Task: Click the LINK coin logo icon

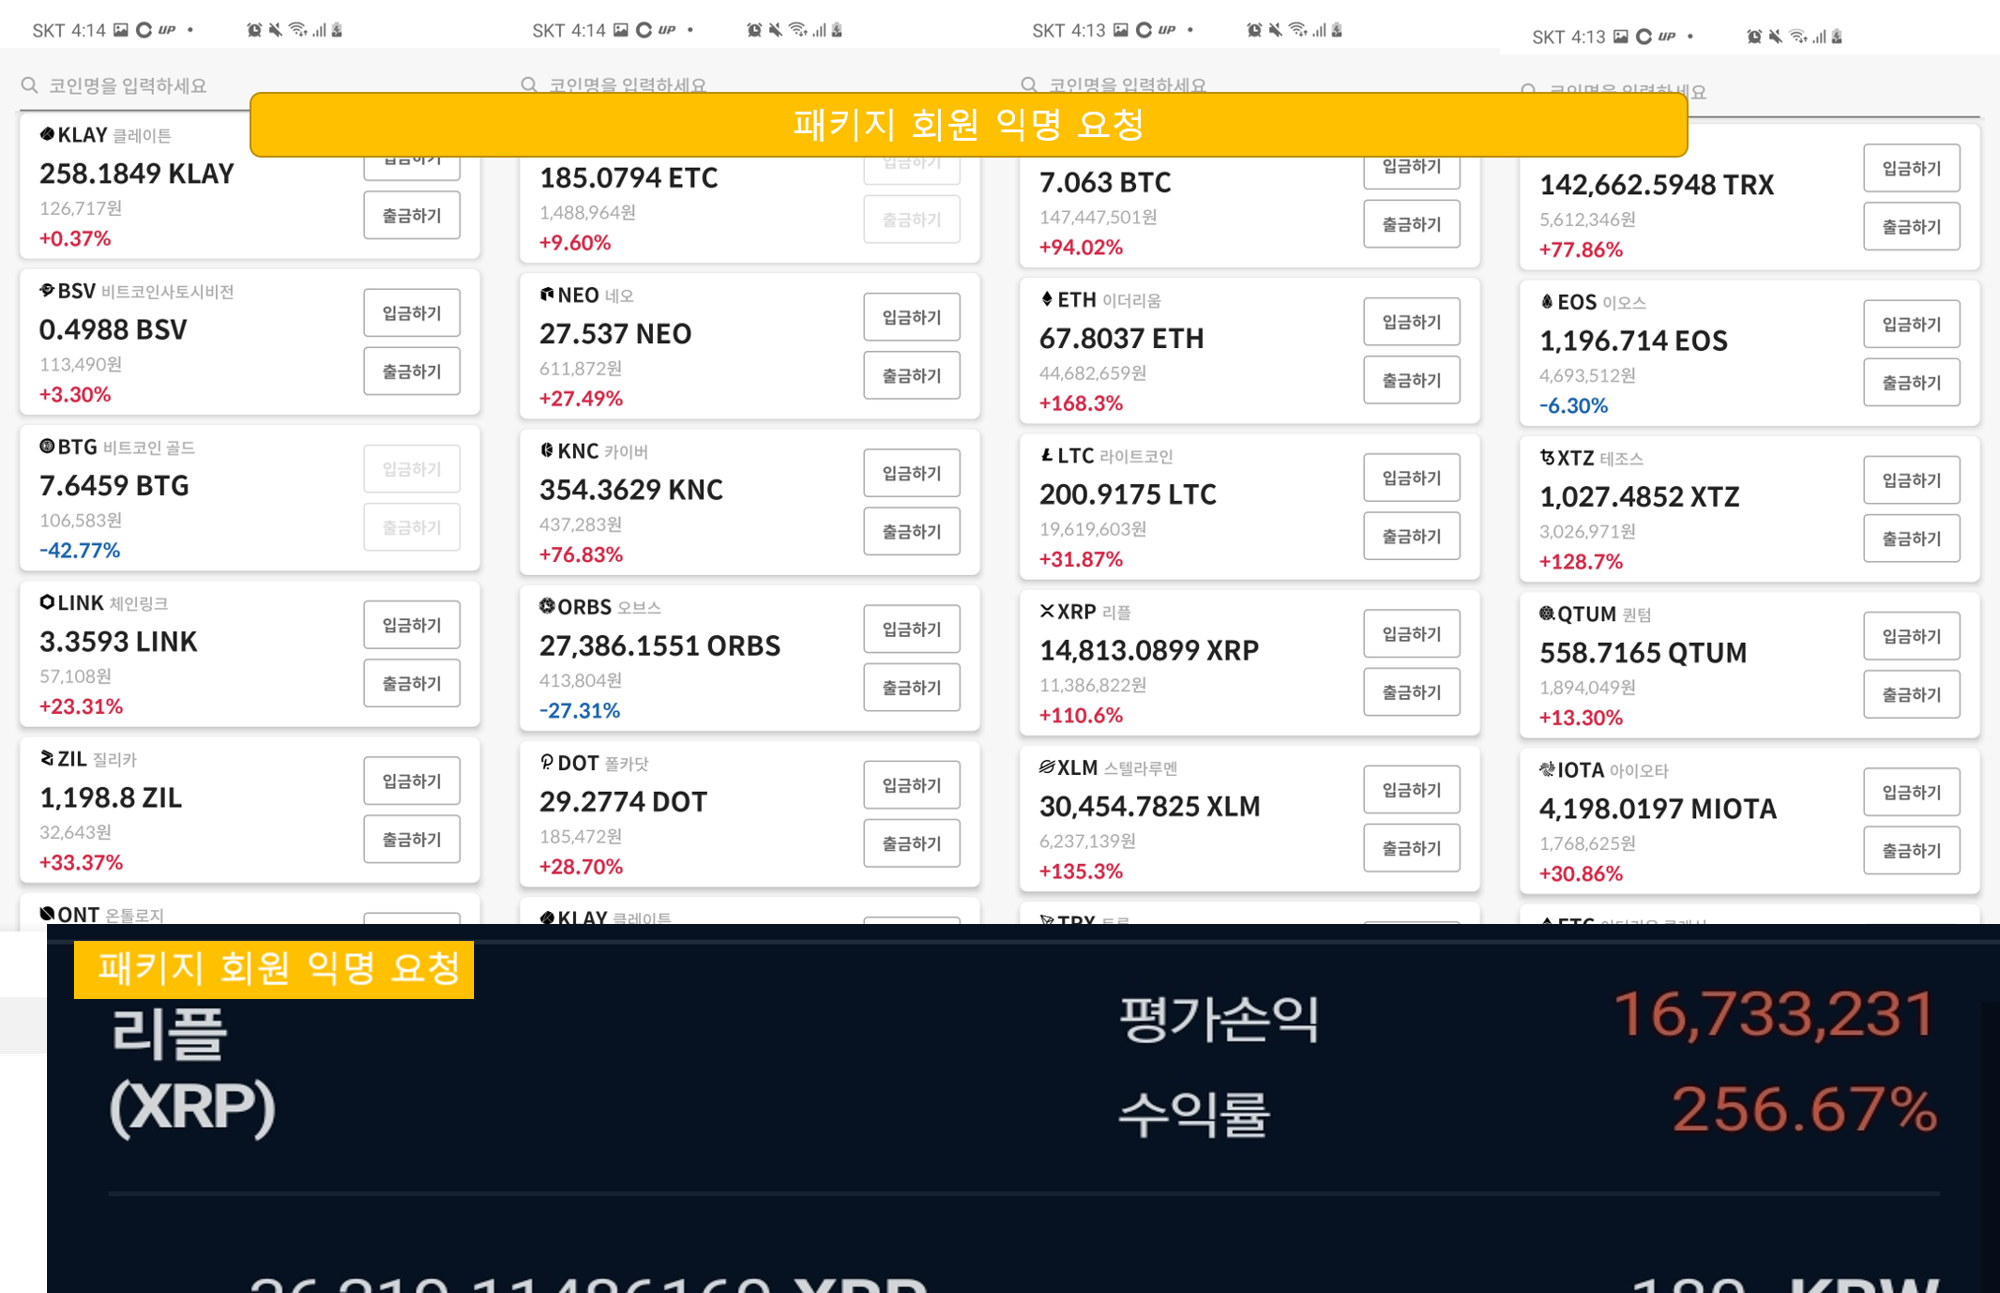Action: [47, 602]
